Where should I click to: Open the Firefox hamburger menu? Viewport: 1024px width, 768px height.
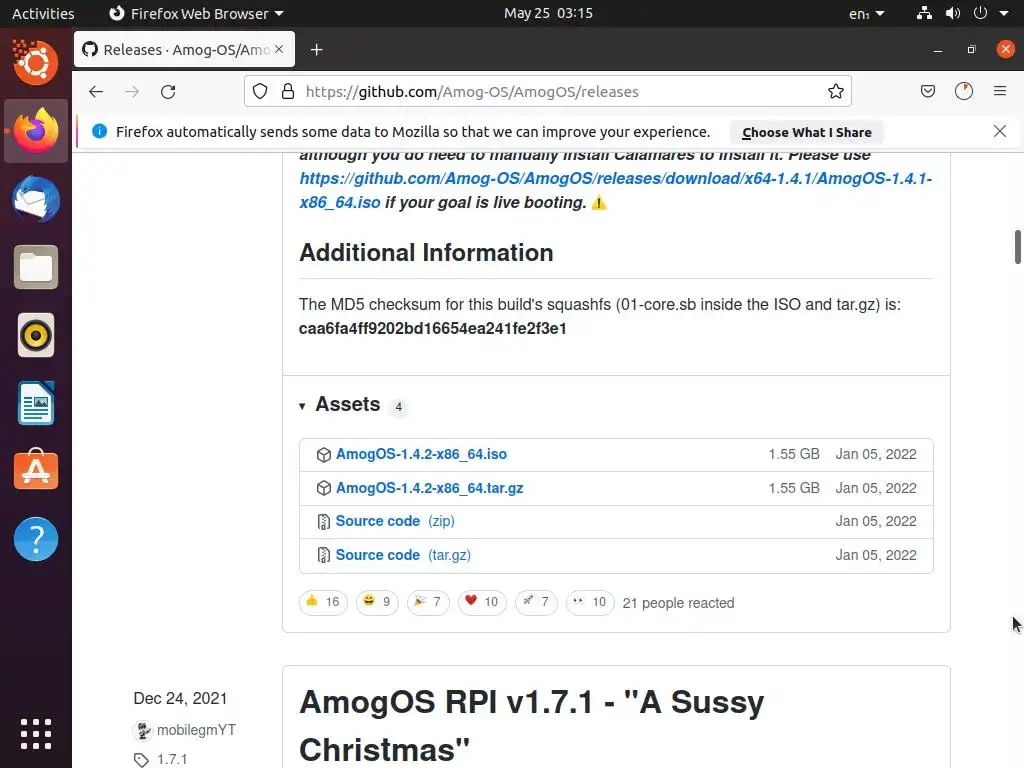click(1000, 91)
